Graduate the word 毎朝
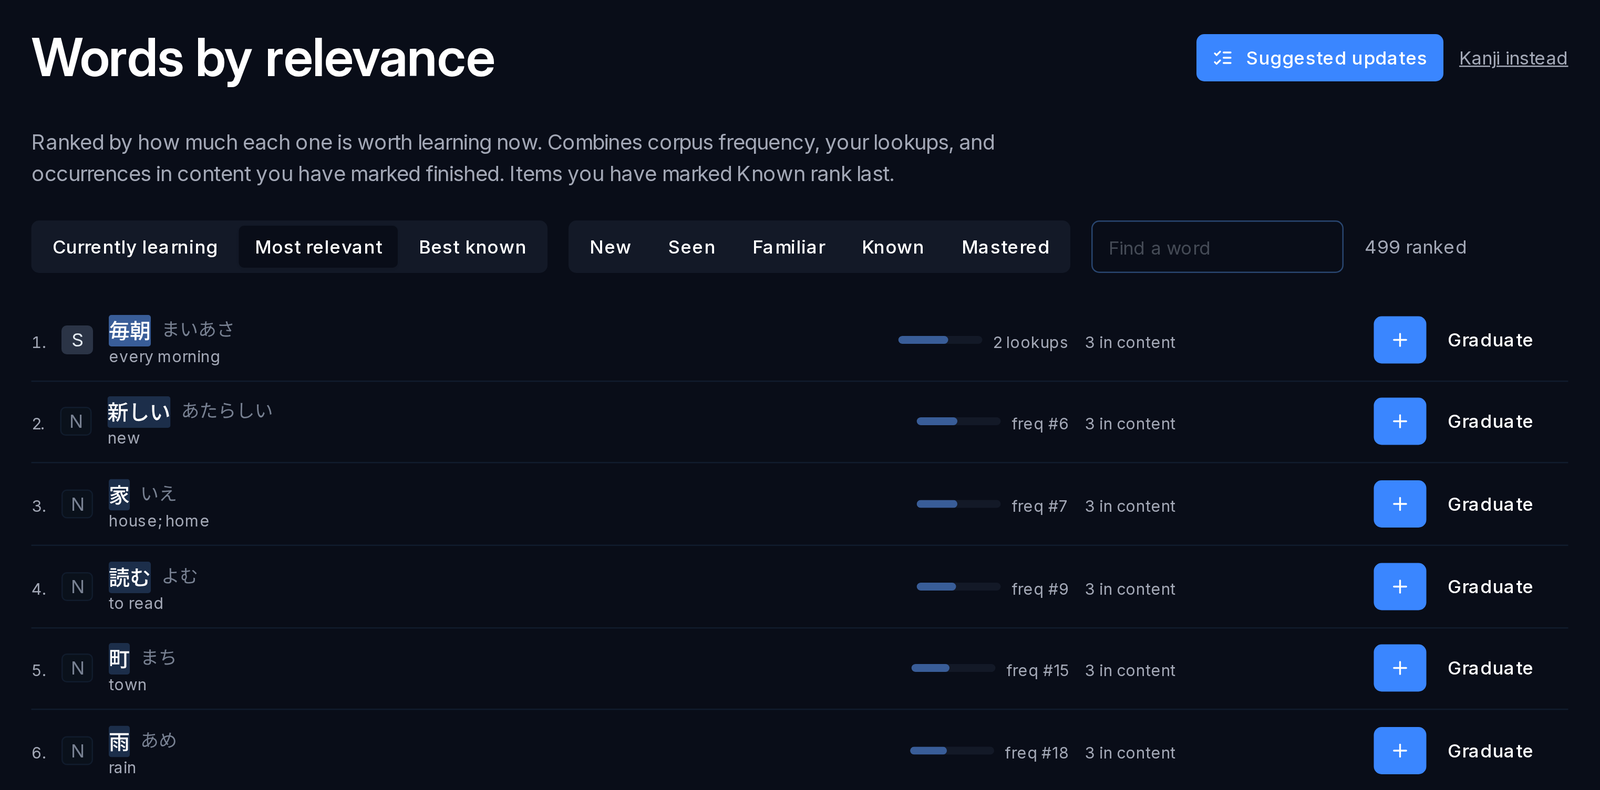 [1490, 340]
